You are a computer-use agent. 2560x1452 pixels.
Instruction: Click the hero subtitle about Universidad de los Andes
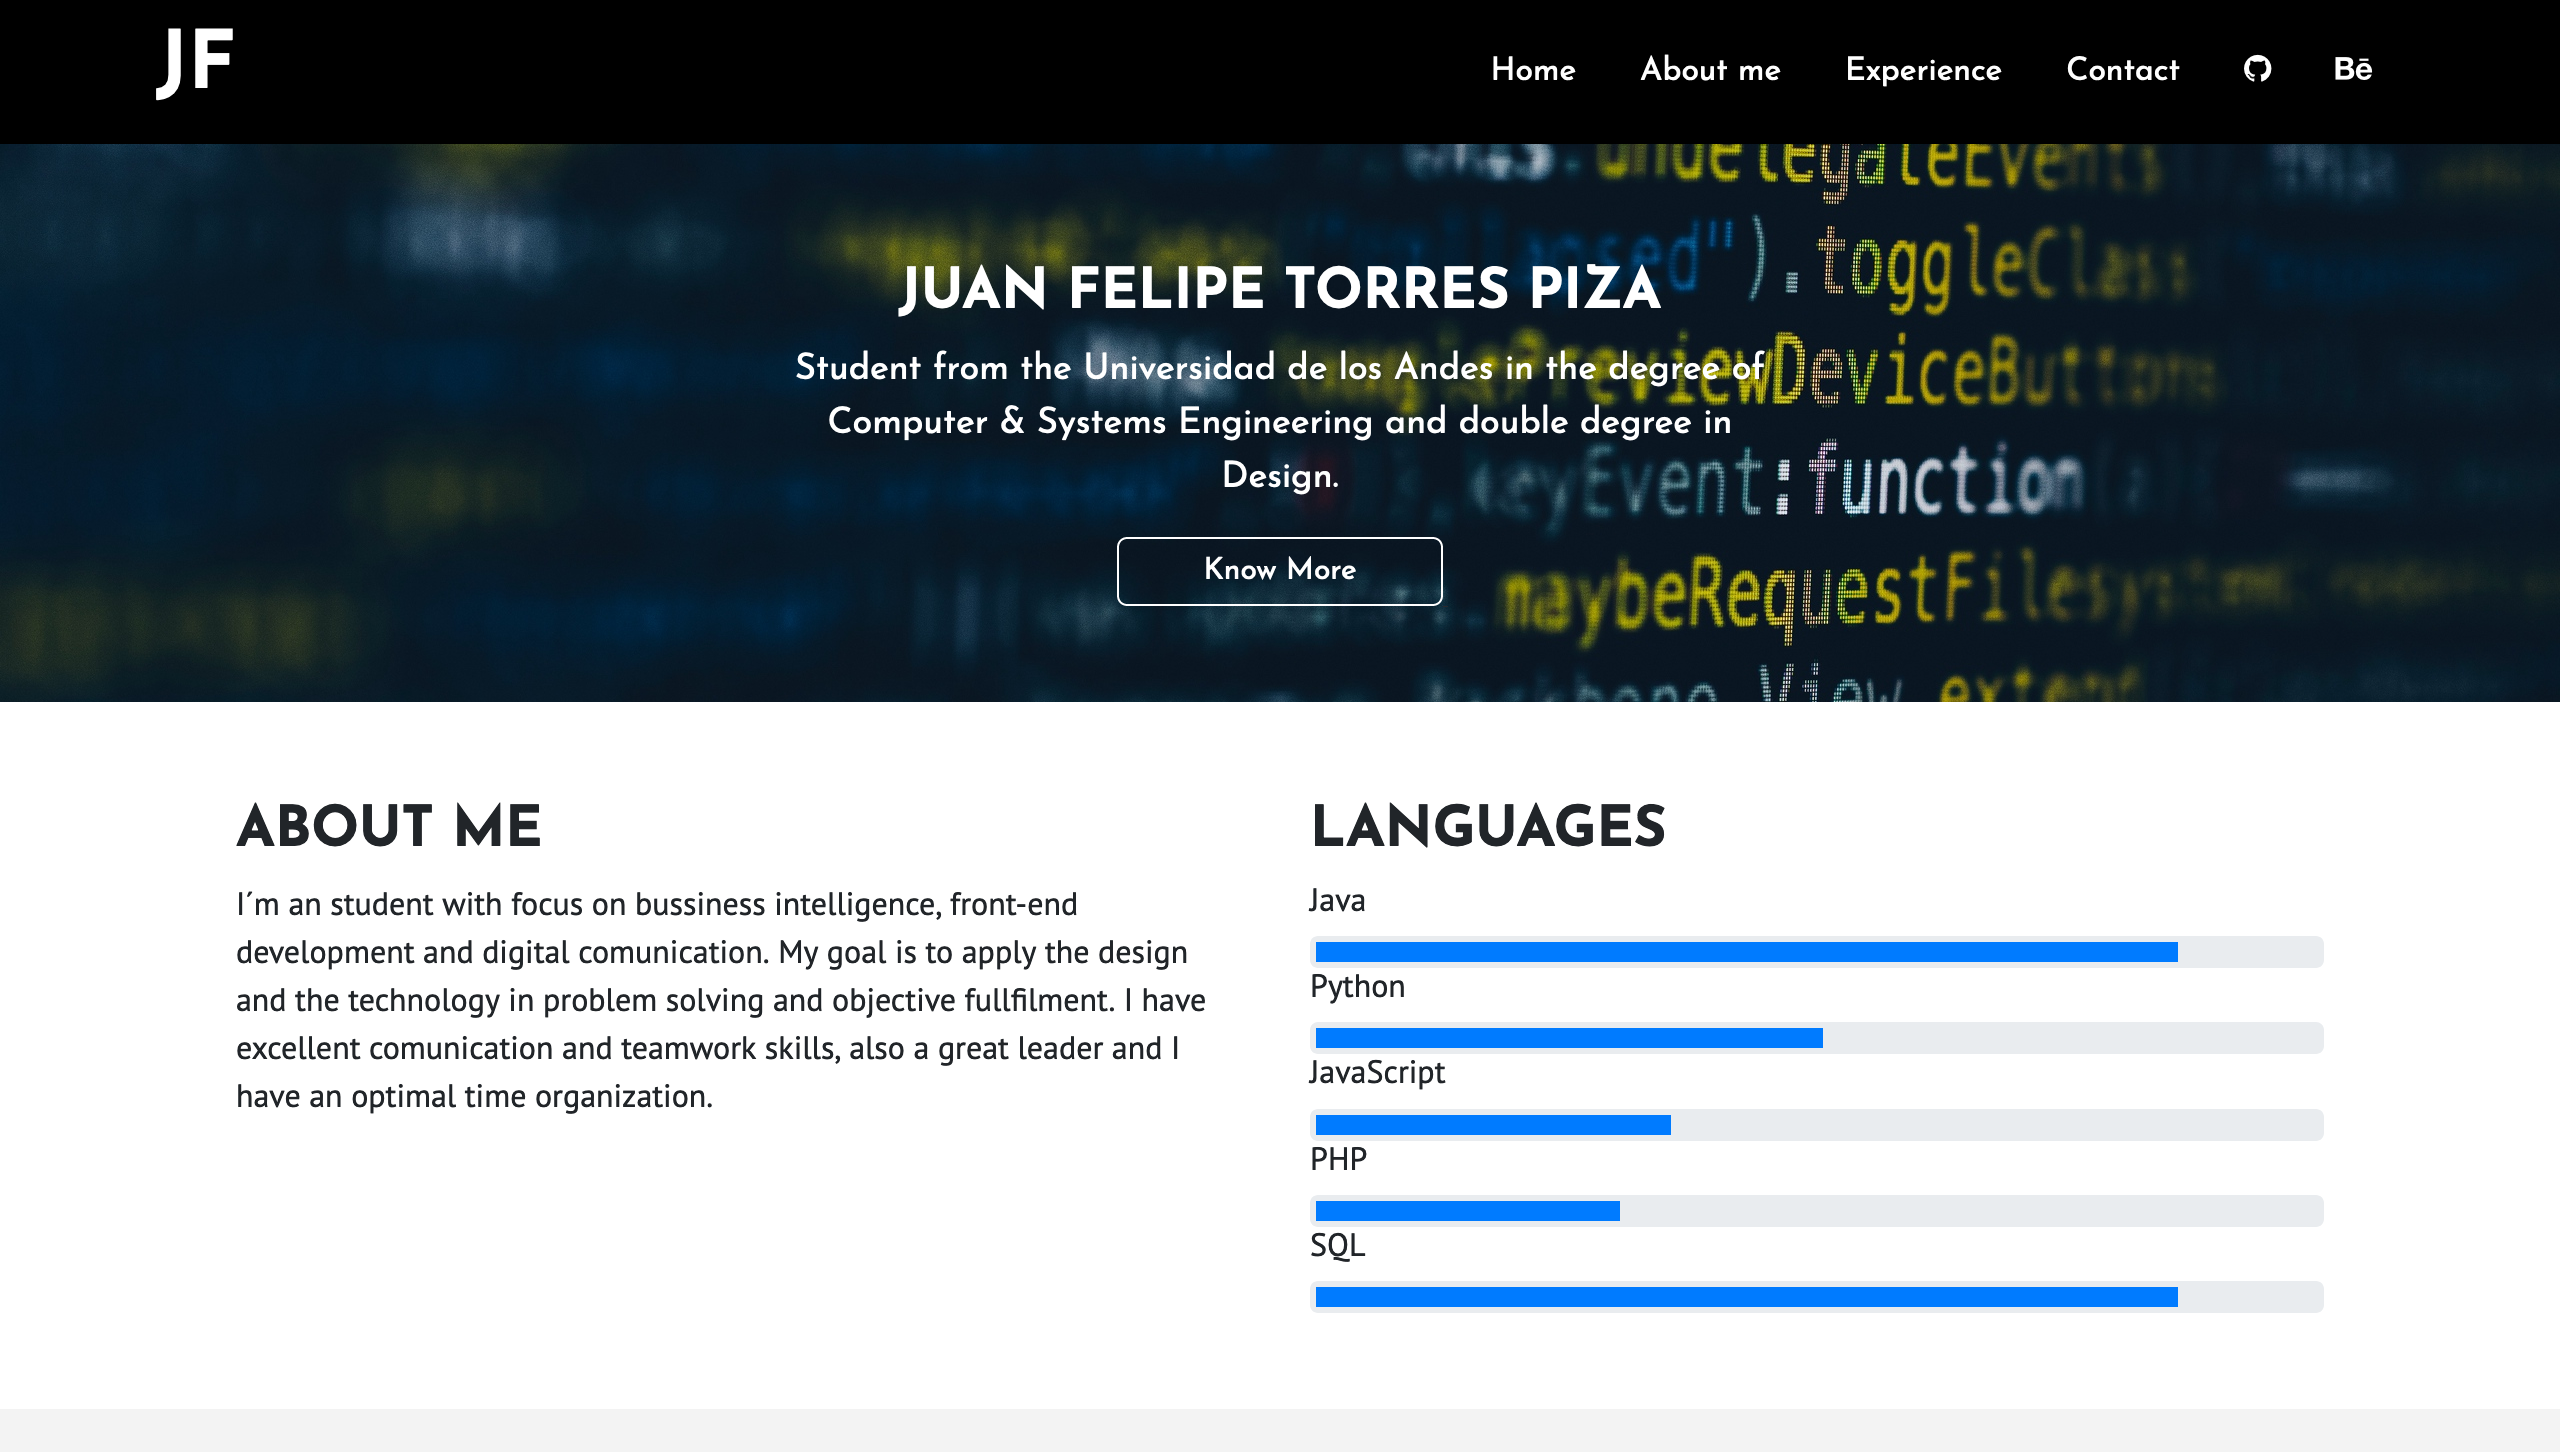[x=1279, y=421]
